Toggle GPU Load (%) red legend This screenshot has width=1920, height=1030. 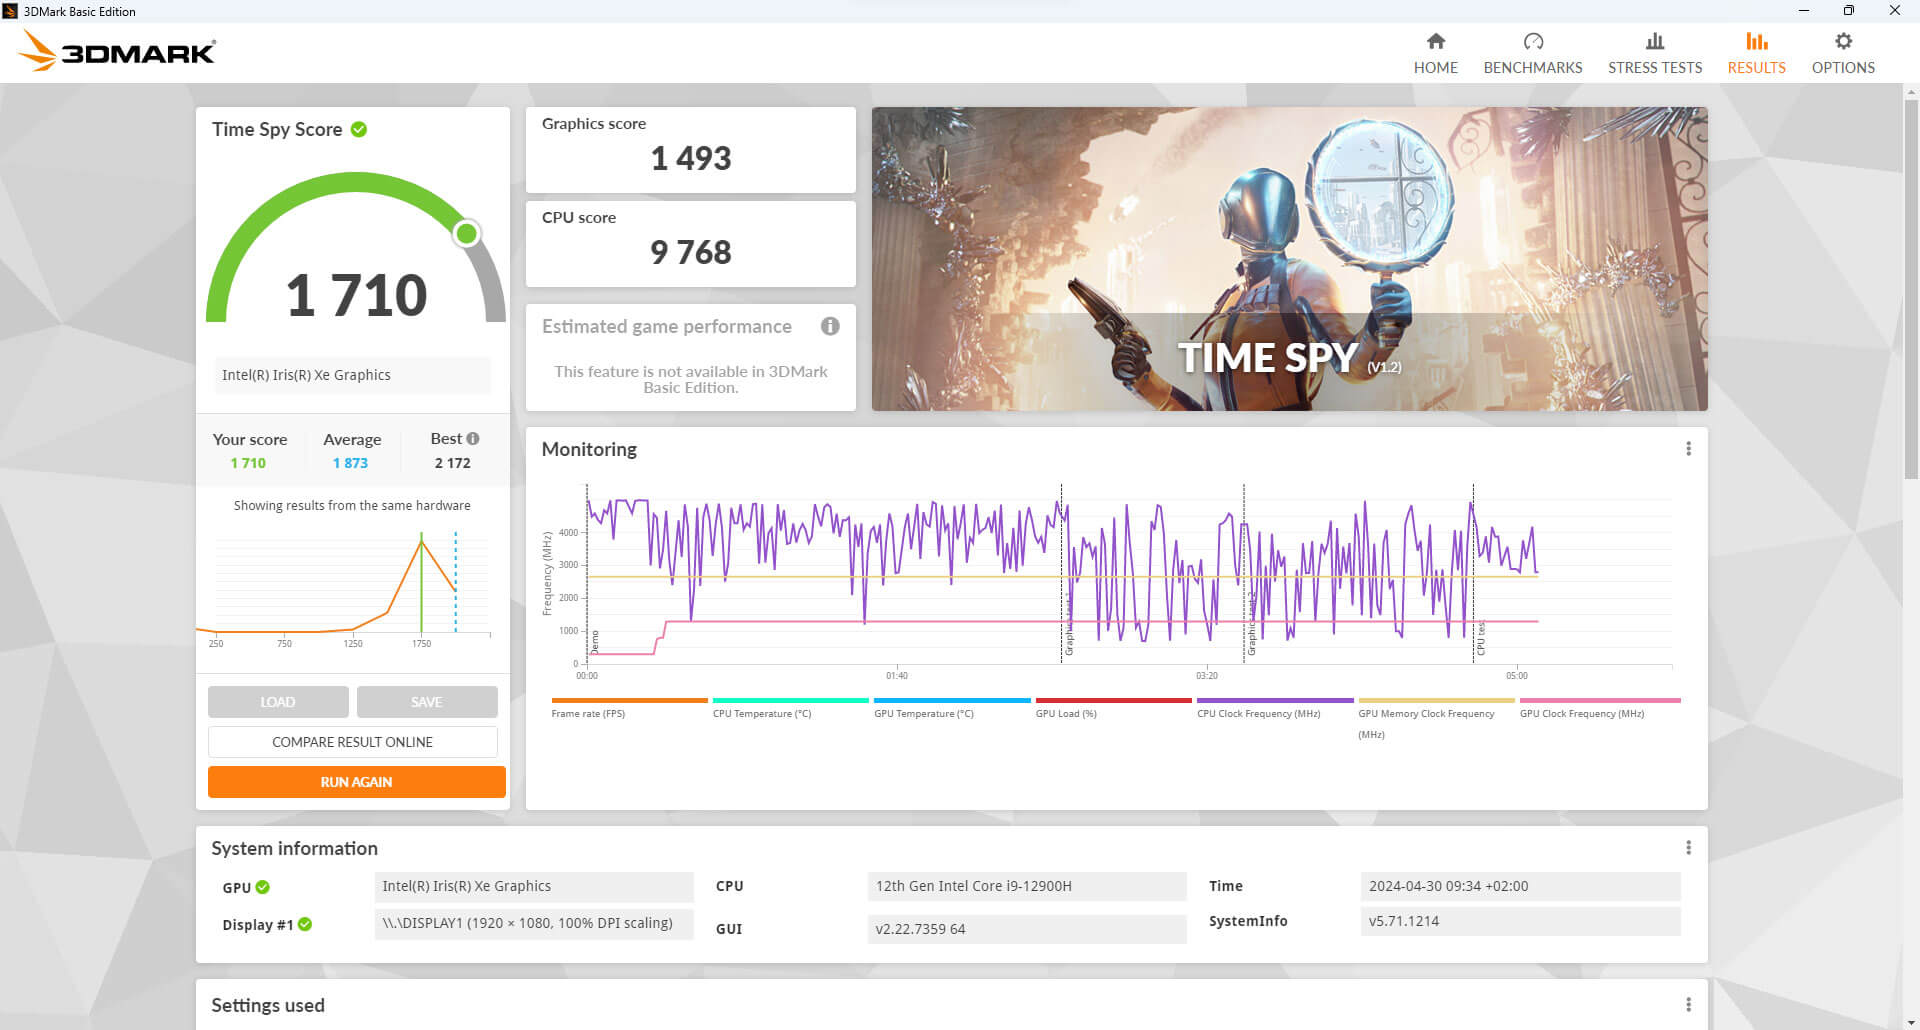tap(1114, 700)
